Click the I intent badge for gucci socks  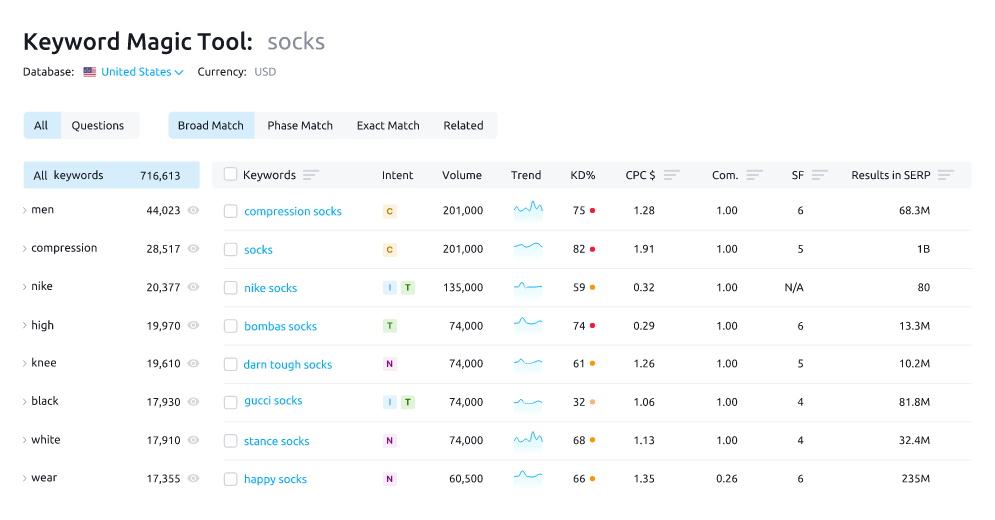390,402
